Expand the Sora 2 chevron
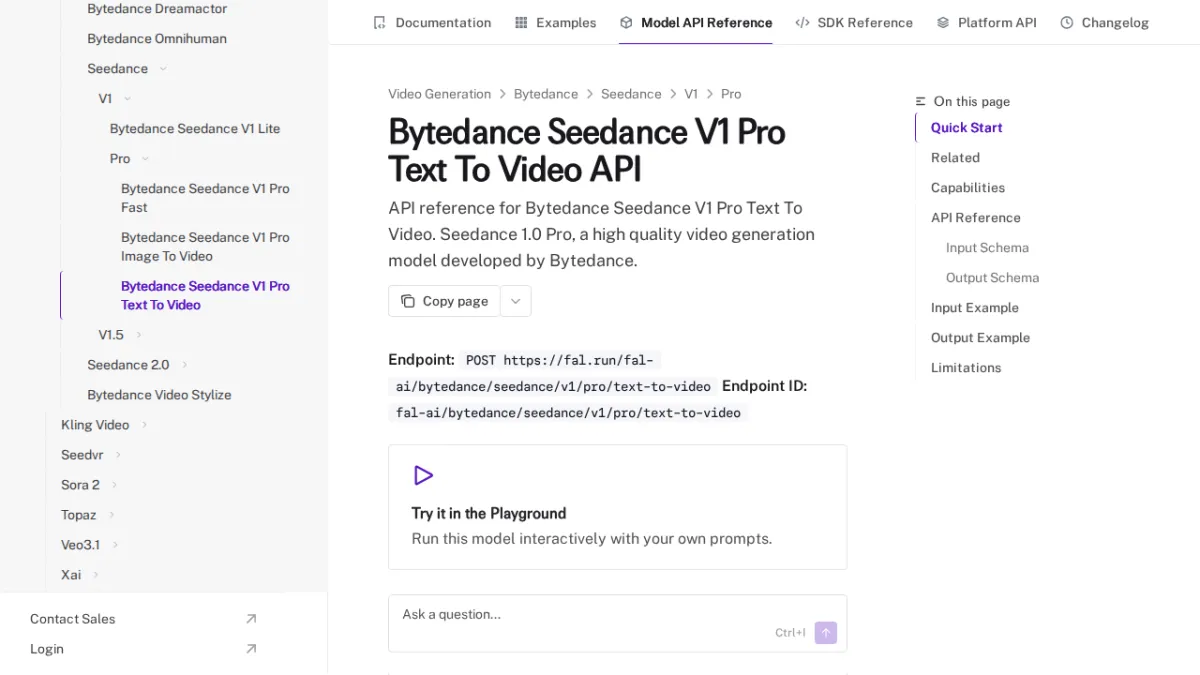The width and height of the screenshot is (1200, 675). (x=114, y=485)
